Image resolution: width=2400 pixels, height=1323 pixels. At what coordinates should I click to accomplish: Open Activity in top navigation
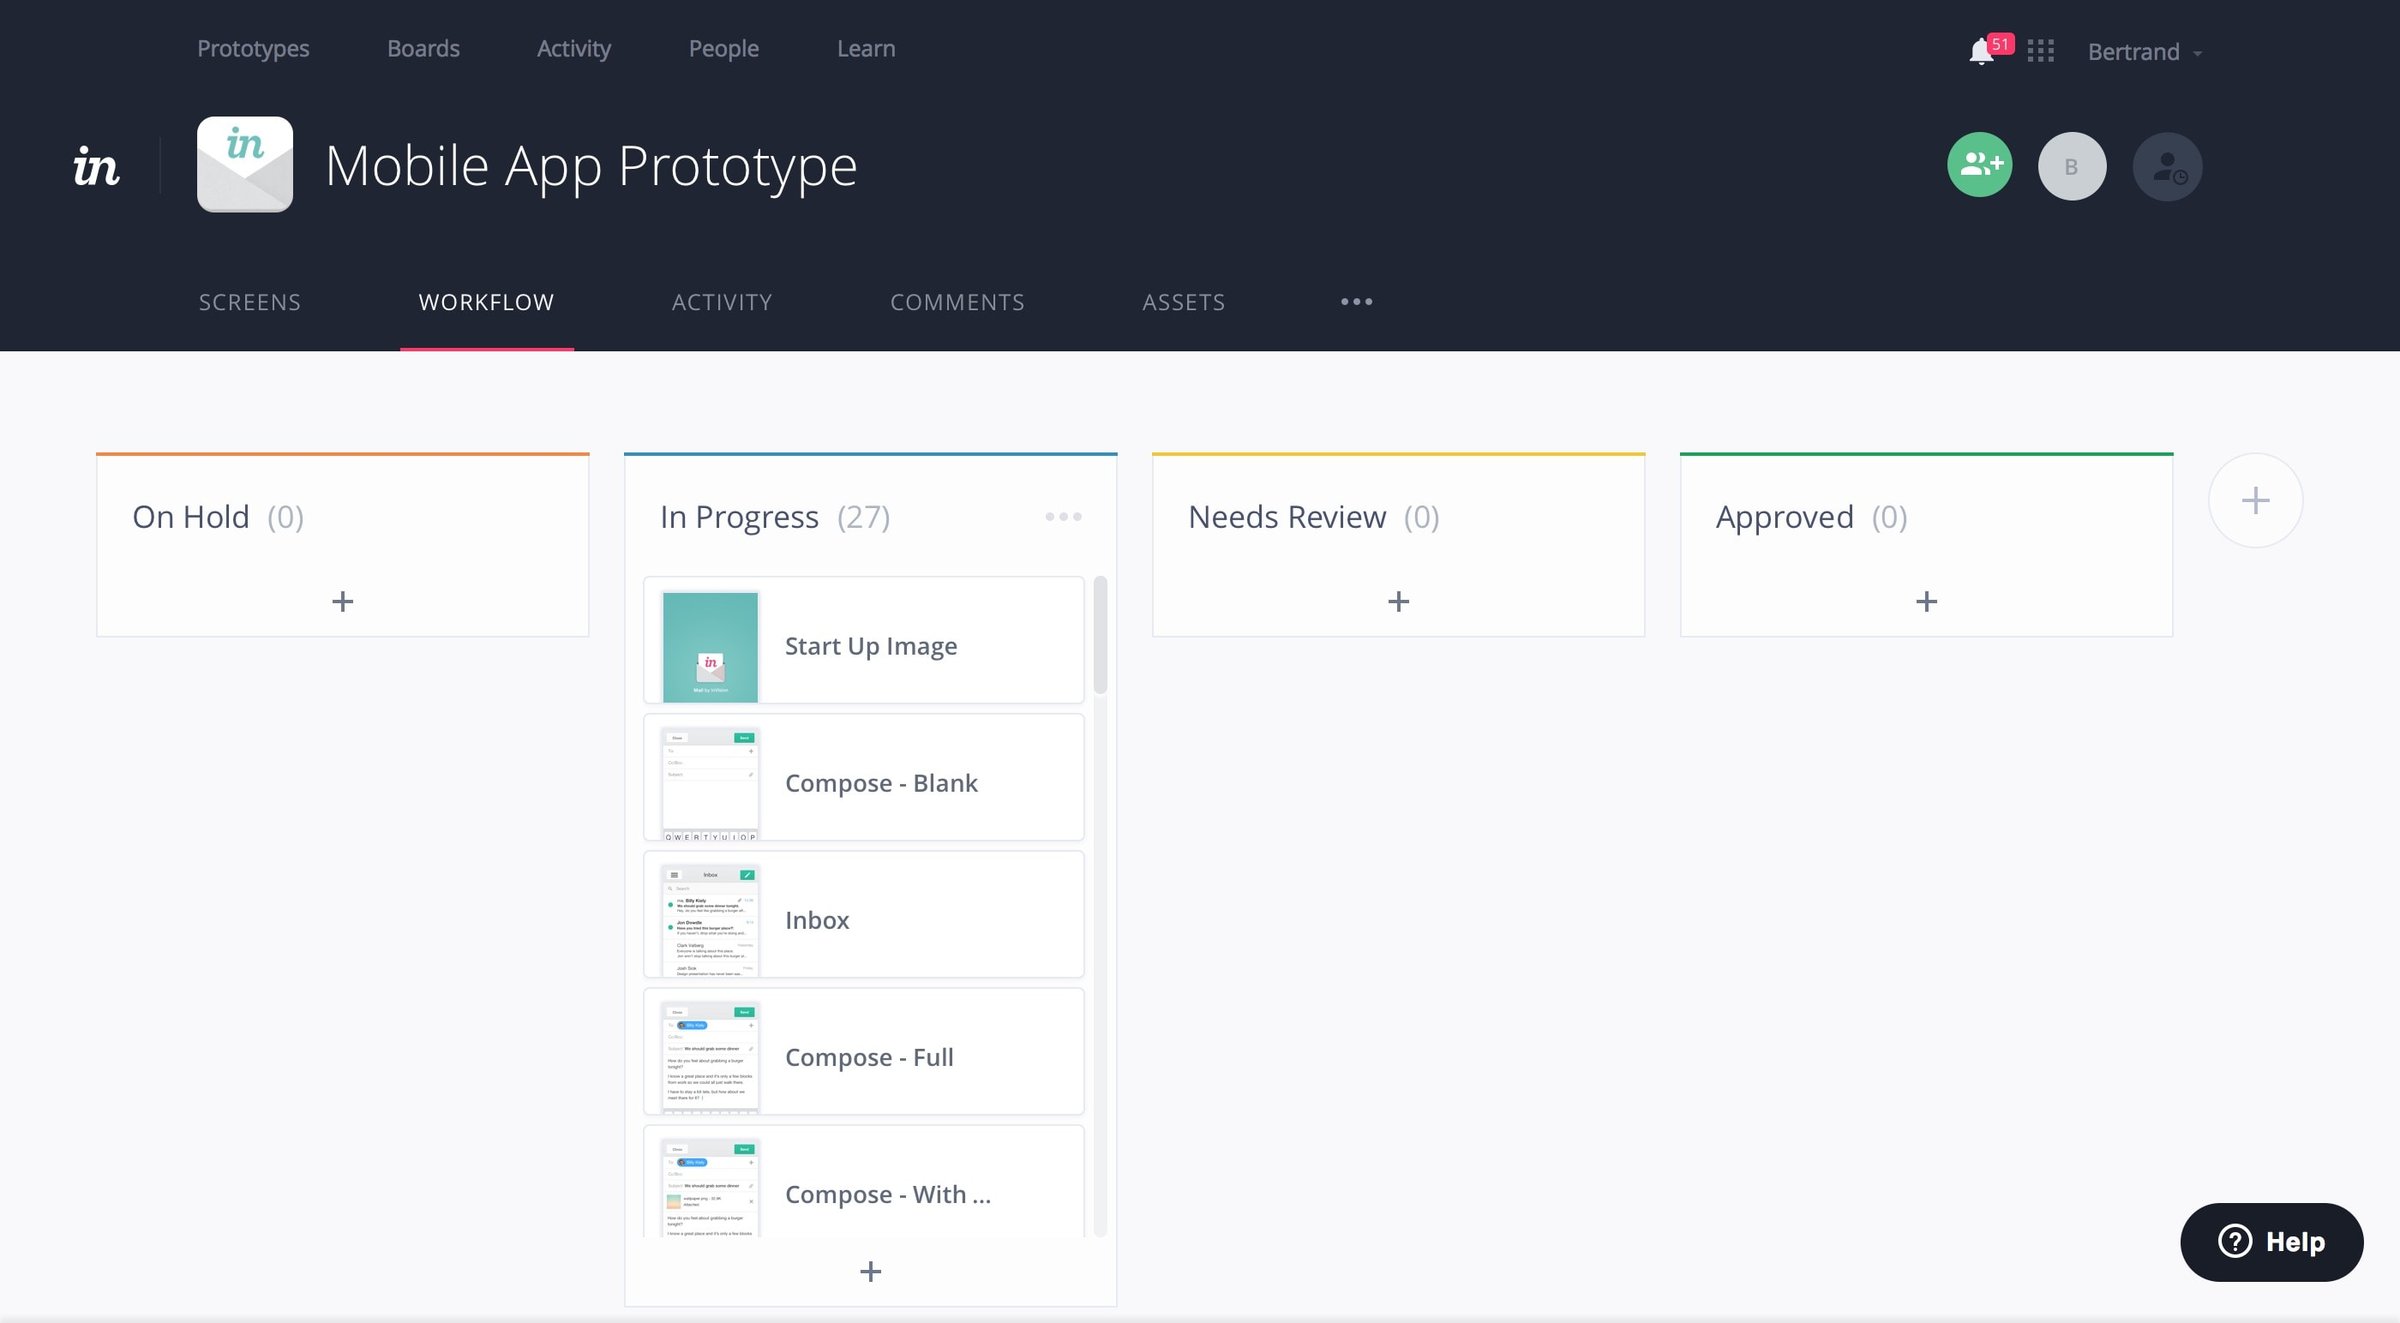(x=573, y=48)
